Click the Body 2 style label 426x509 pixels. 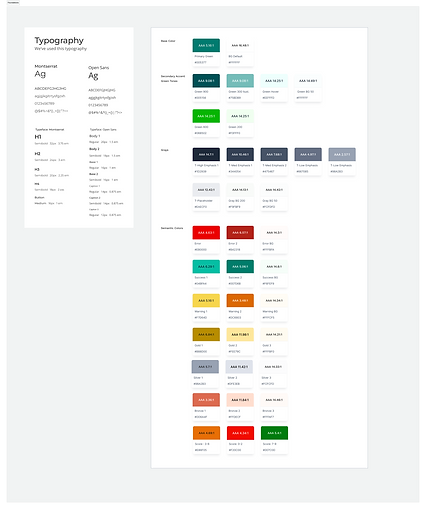[94, 149]
